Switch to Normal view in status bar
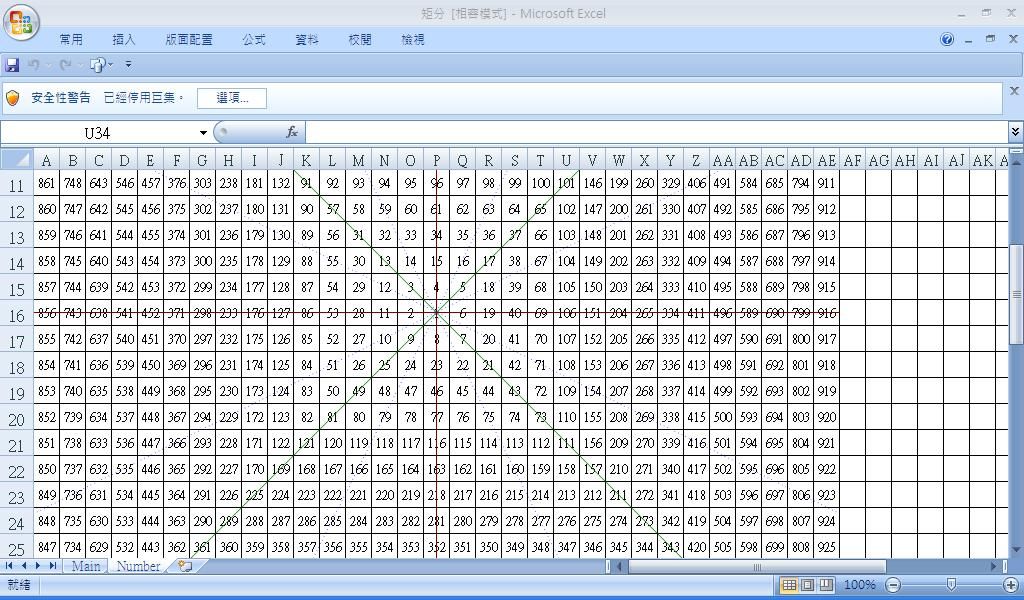The width and height of the screenshot is (1024, 600). pos(790,585)
